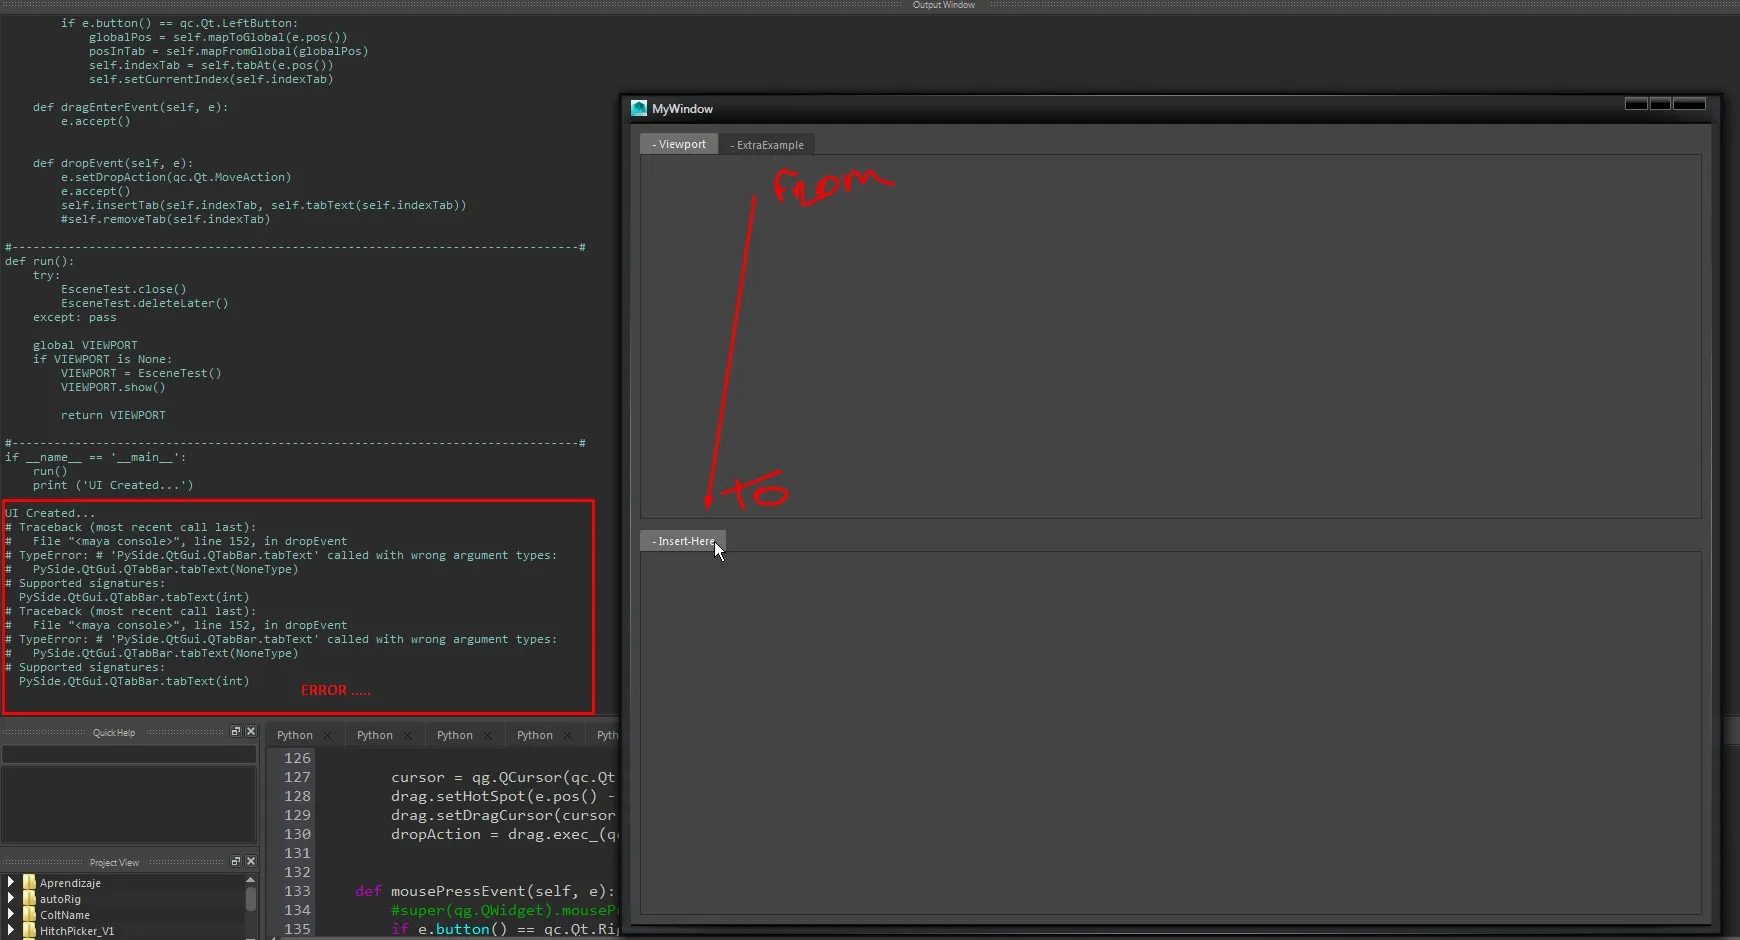Float the Quick Help panel
Image resolution: width=1740 pixels, height=940 pixels.
[236, 732]
